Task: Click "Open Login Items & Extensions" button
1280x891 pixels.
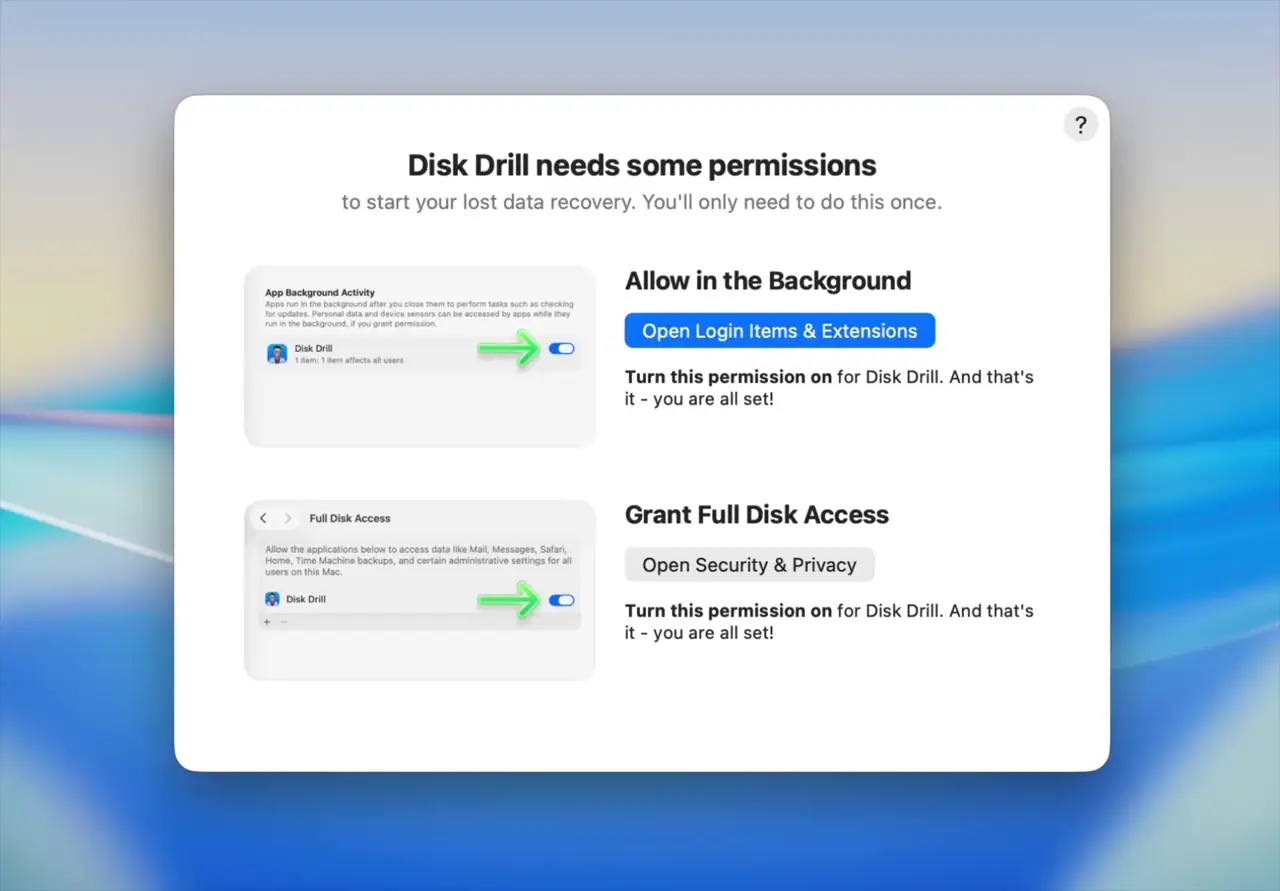Action: [x=779, y=330]
